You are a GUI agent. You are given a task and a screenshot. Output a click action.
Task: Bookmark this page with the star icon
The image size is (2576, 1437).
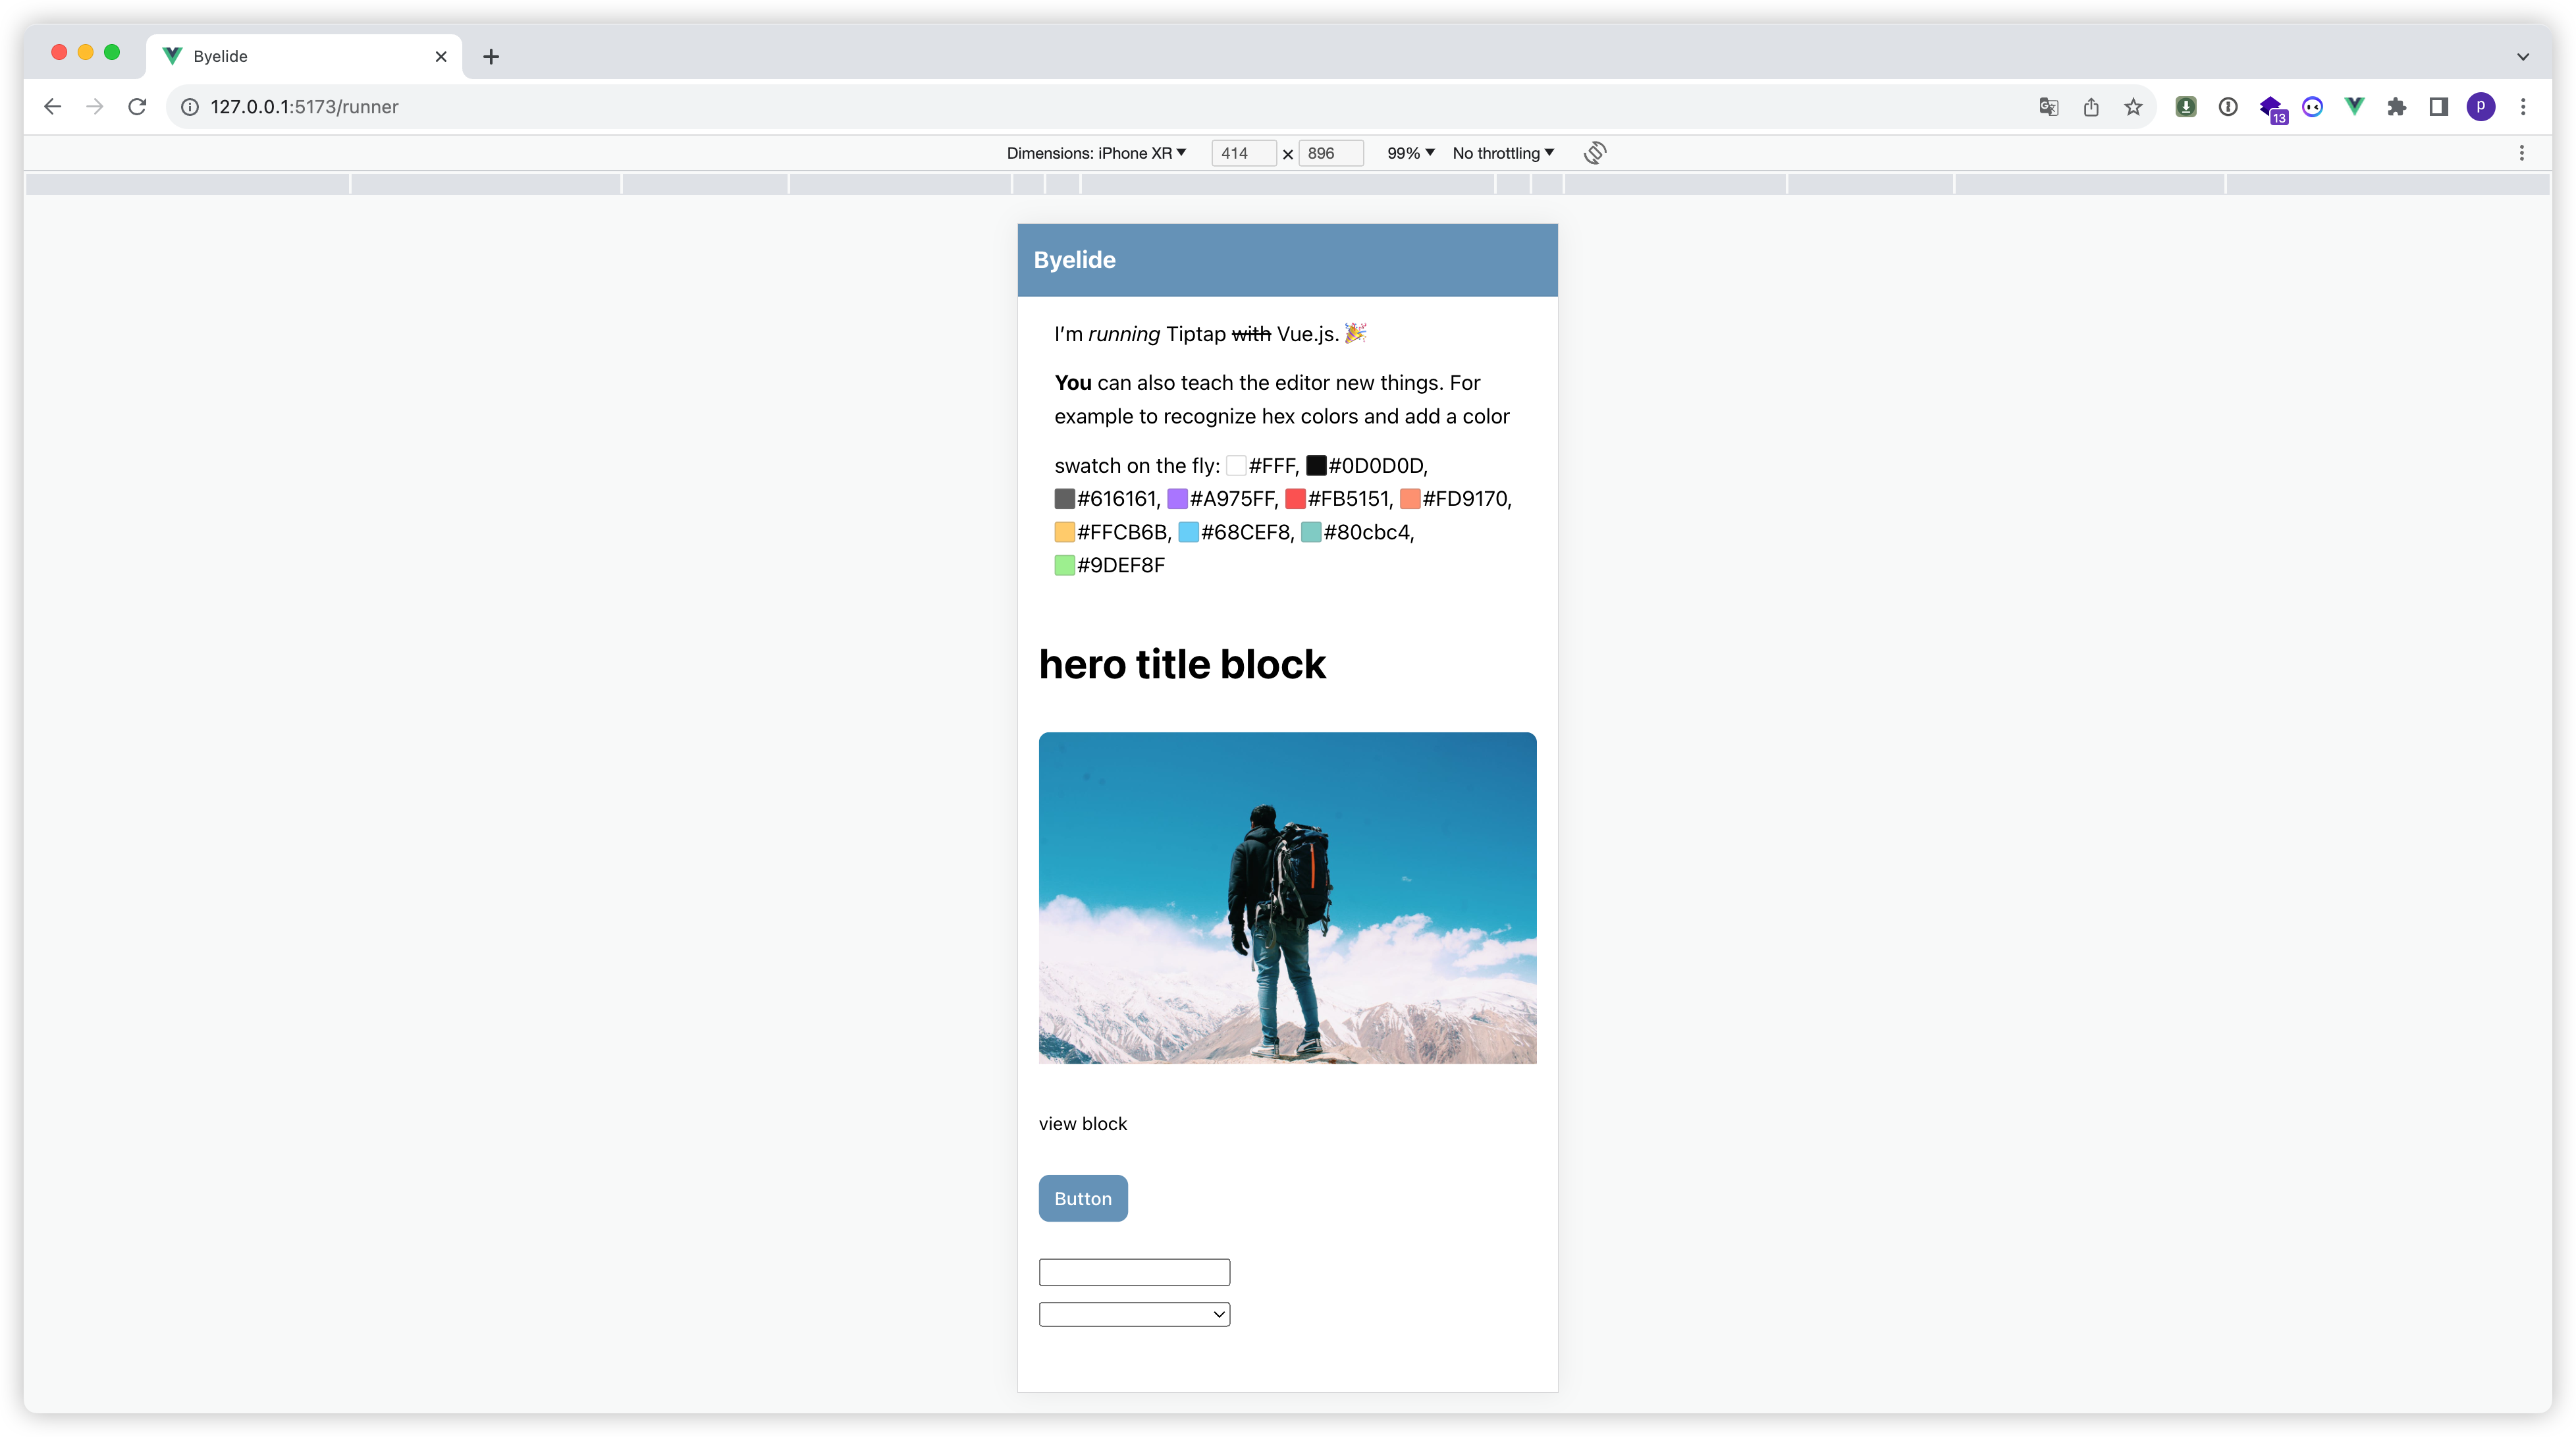2133,107
